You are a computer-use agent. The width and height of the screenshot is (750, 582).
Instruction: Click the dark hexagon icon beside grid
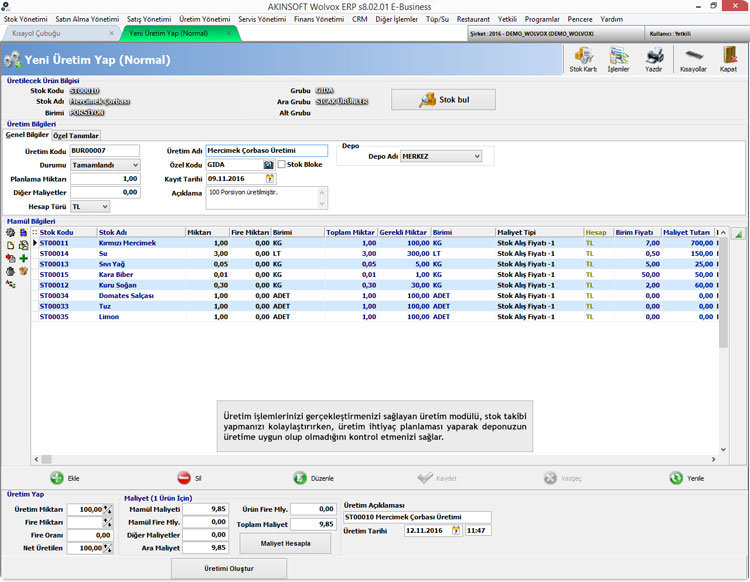pos(10,271)
